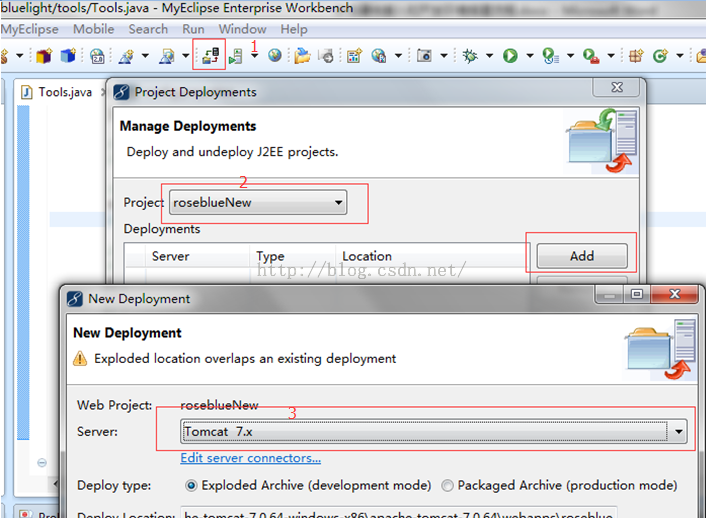Click the blue cube new project icon
Image resolution: width=706 pixels, height=518 pixels.
tap(68, 56)
